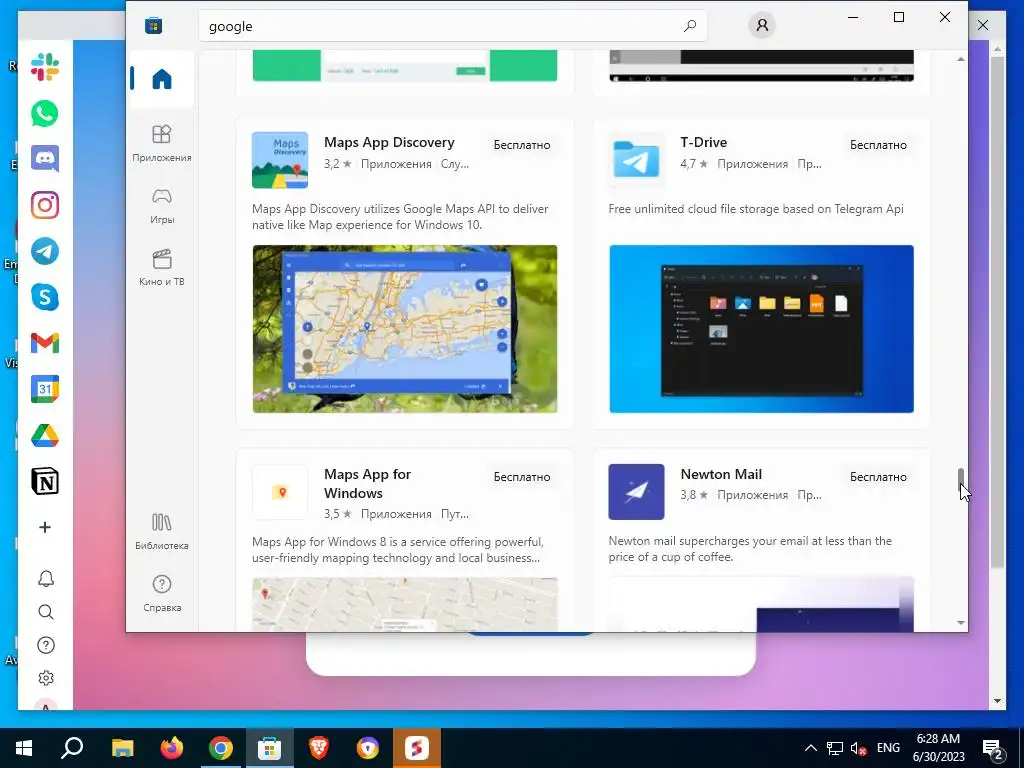1024x768 pixels.
Task: Open the Store user account icon
Action: point(761,25)
